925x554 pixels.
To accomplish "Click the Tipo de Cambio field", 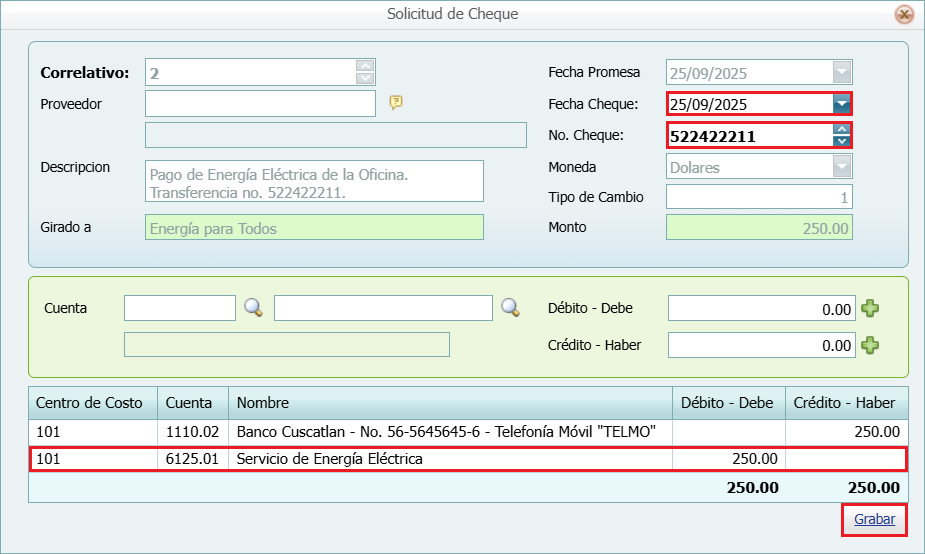I will click(759, 197).
